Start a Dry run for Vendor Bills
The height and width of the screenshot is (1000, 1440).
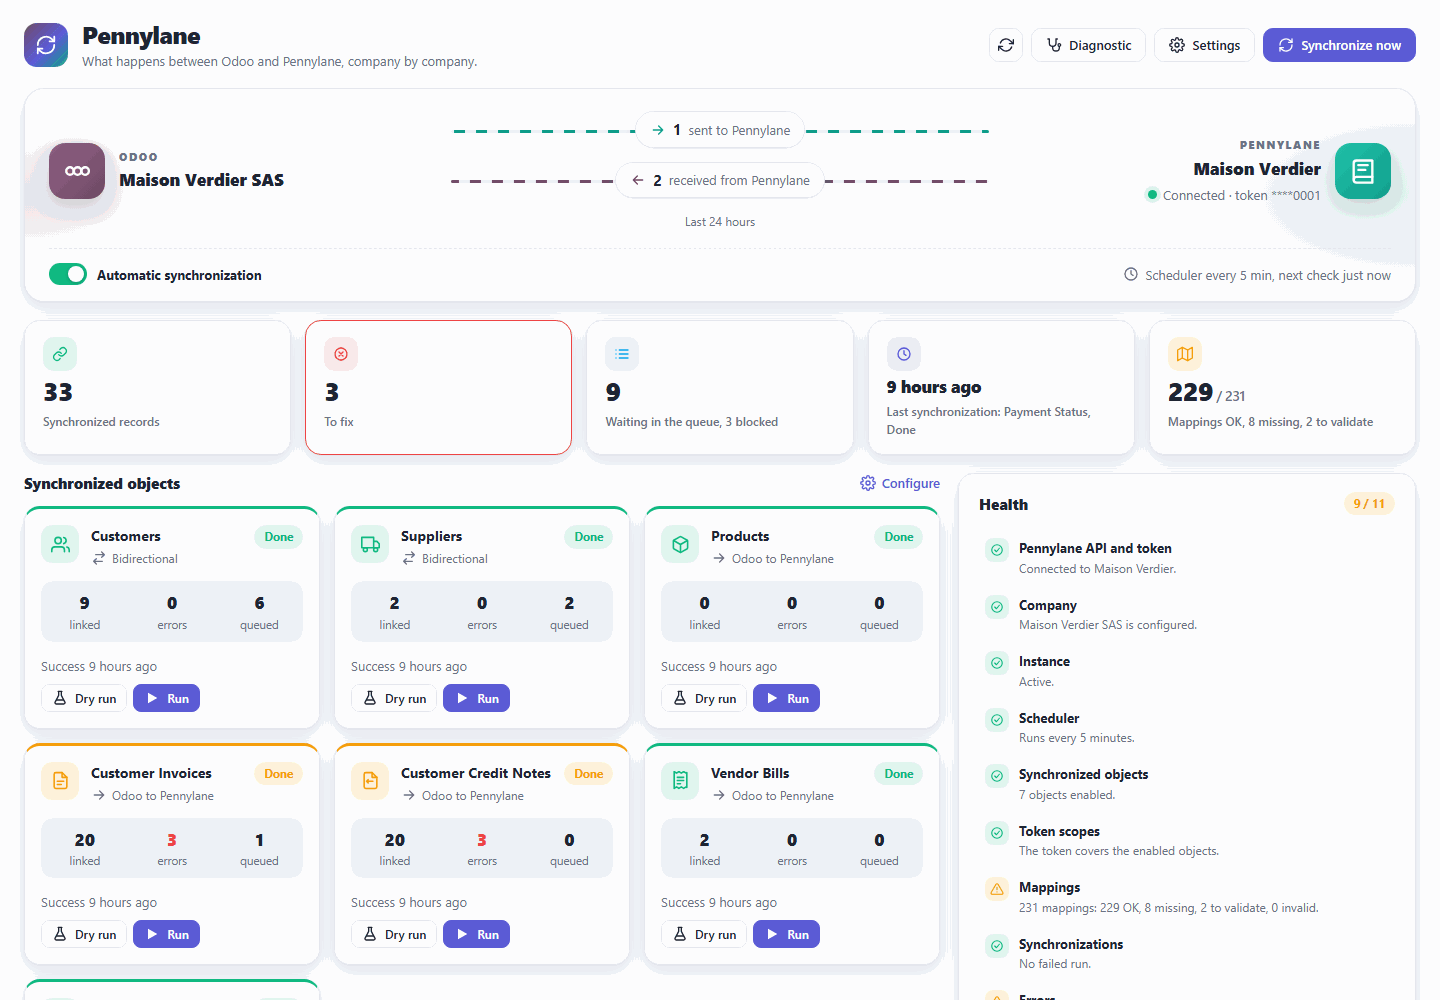(x=704, y=934)
